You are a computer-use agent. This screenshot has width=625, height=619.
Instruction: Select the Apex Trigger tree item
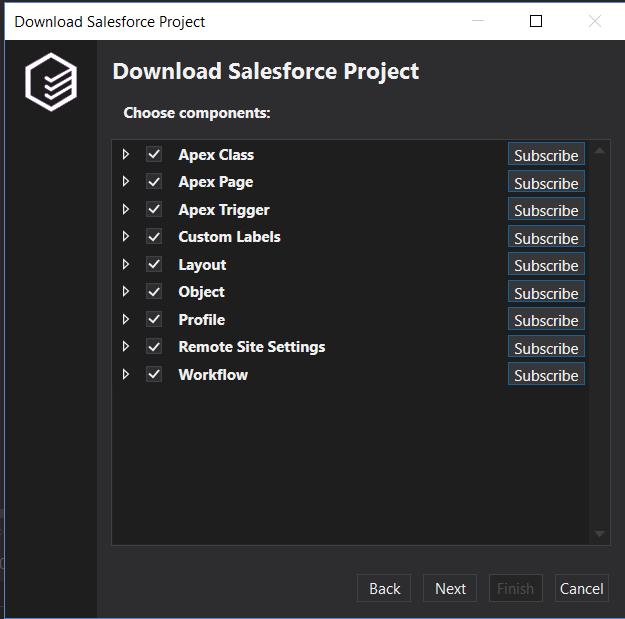pyautogui.click(x=223, y=210)
